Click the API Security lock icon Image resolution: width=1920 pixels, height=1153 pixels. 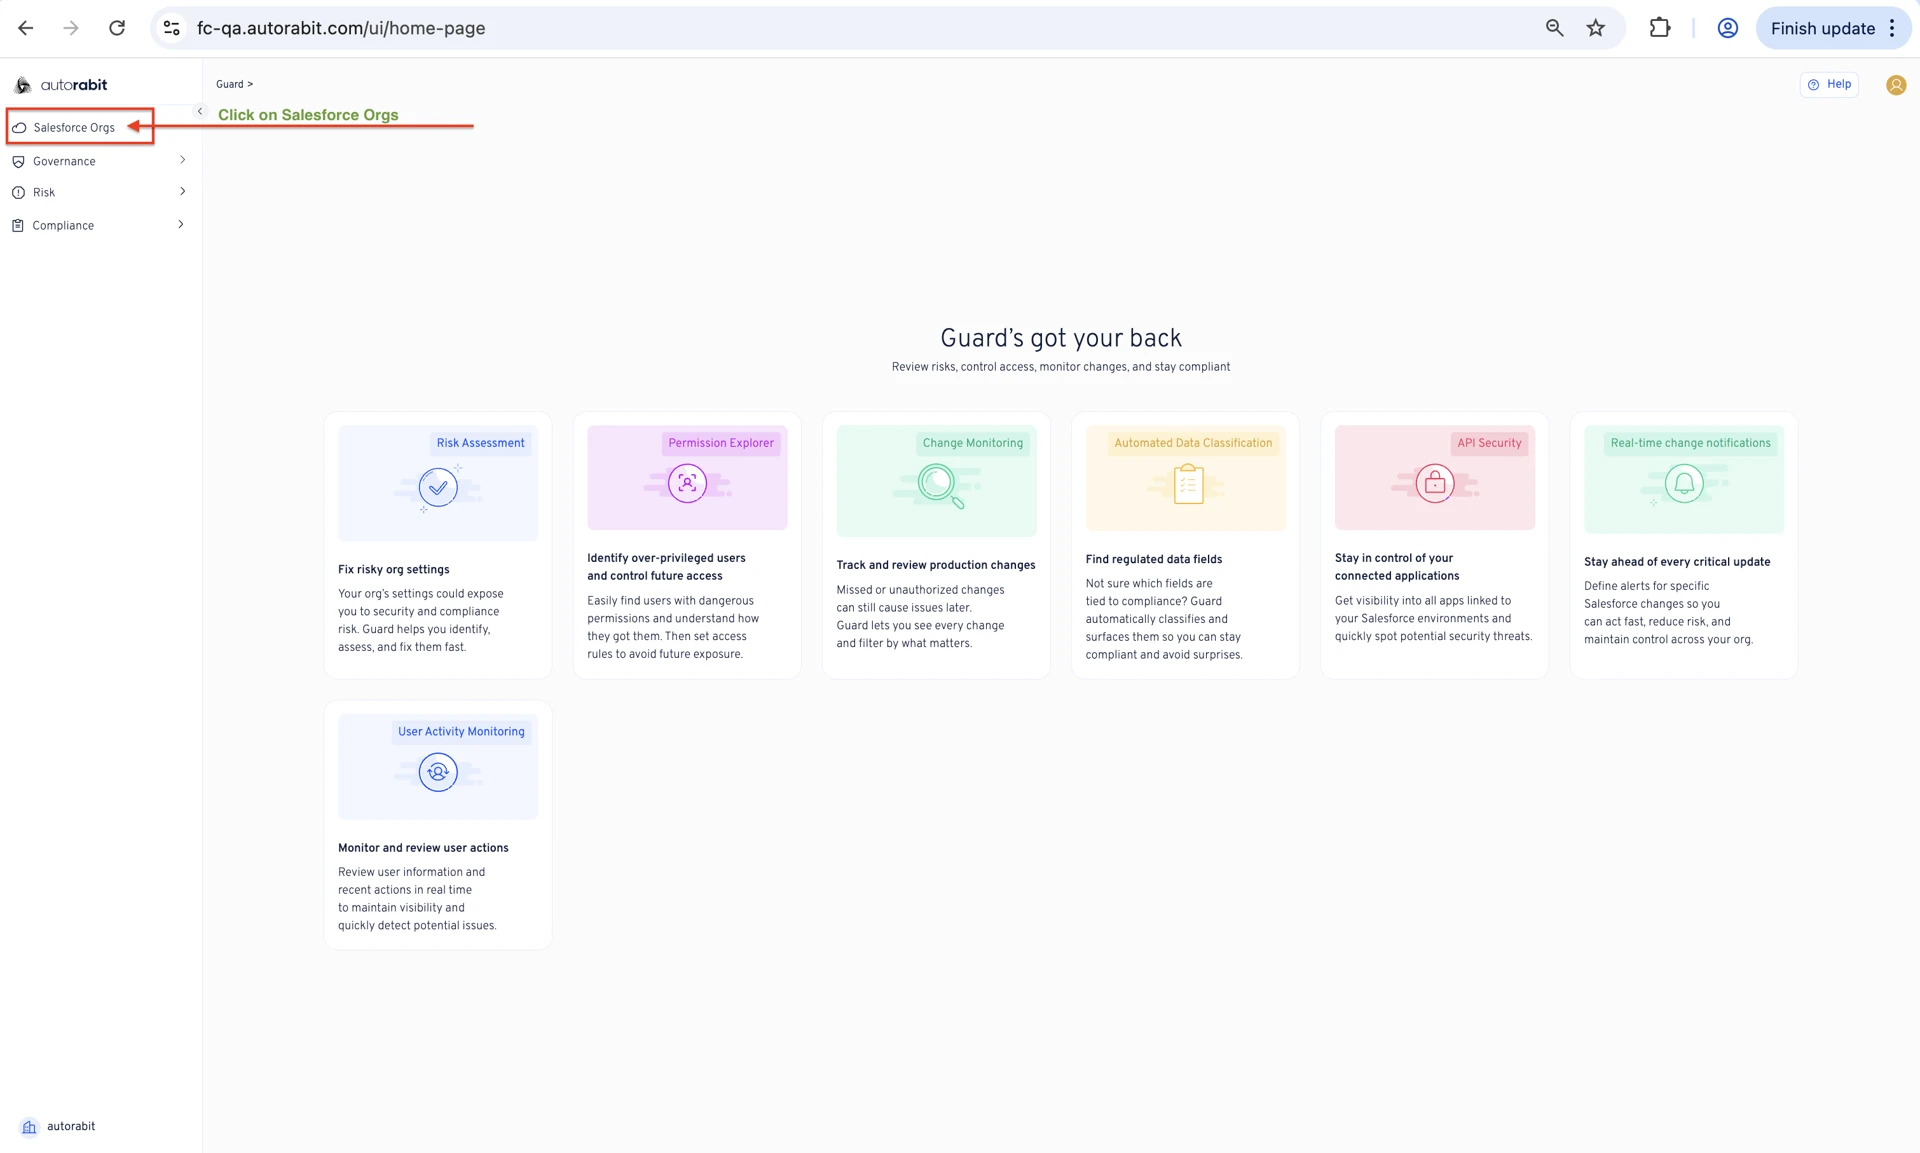pyautogui.click(x=1434, y=483)
